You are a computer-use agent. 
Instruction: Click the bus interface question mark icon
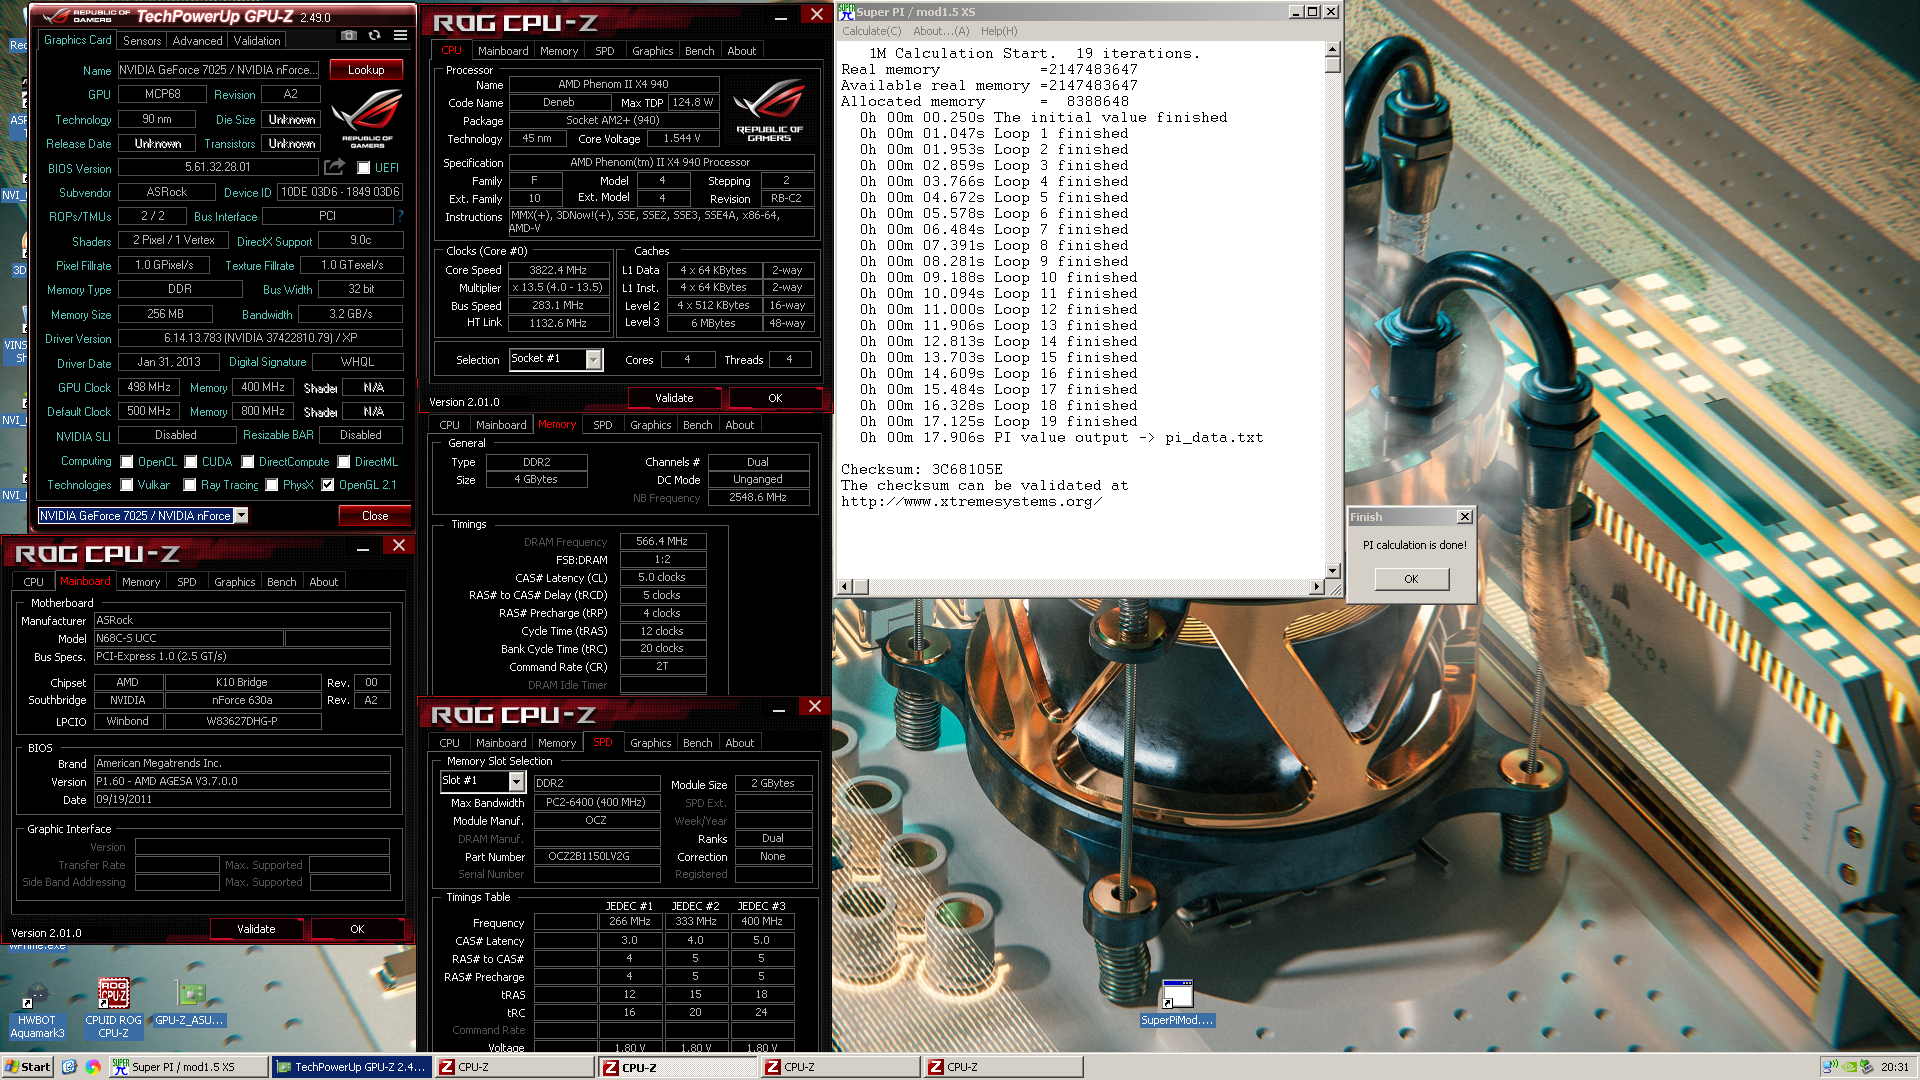(x=400, y=216)
